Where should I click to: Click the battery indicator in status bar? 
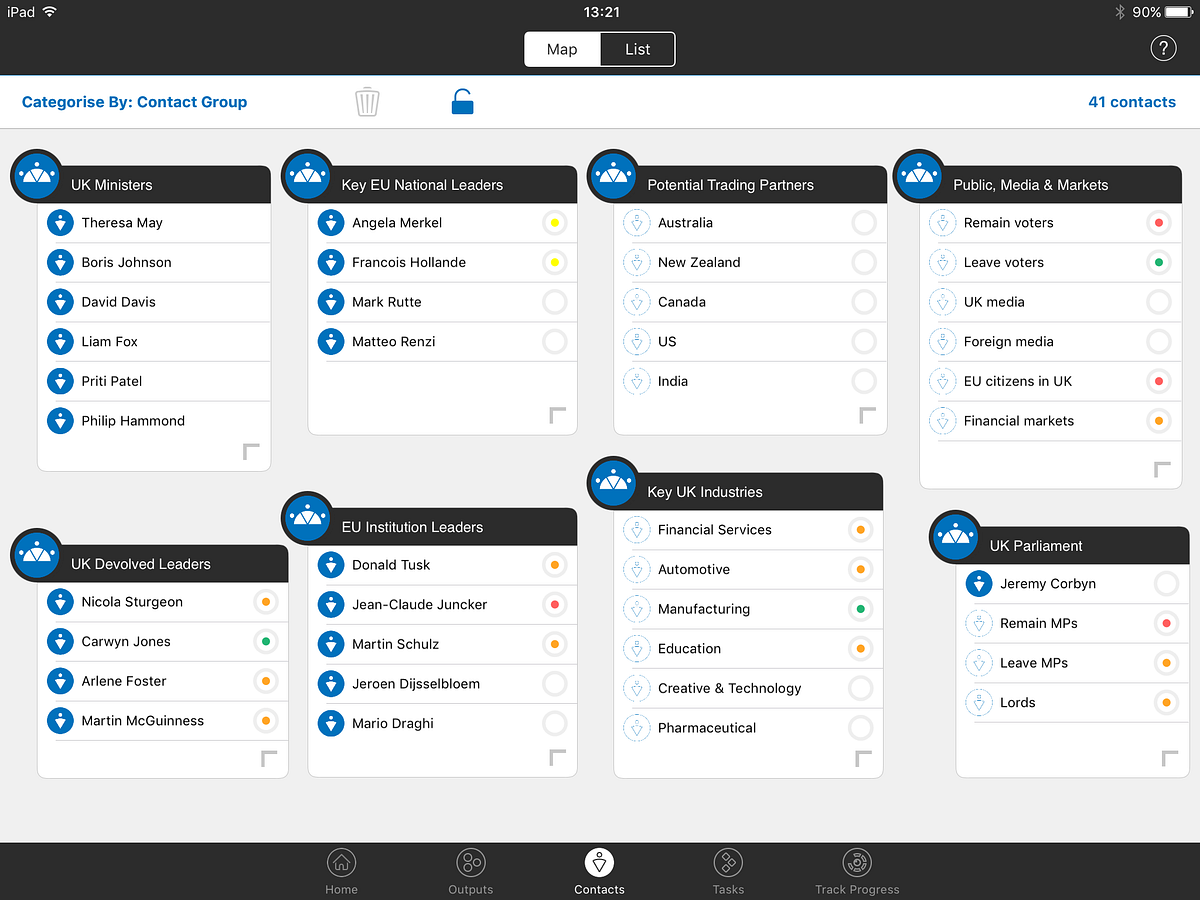coord(1179,12)
